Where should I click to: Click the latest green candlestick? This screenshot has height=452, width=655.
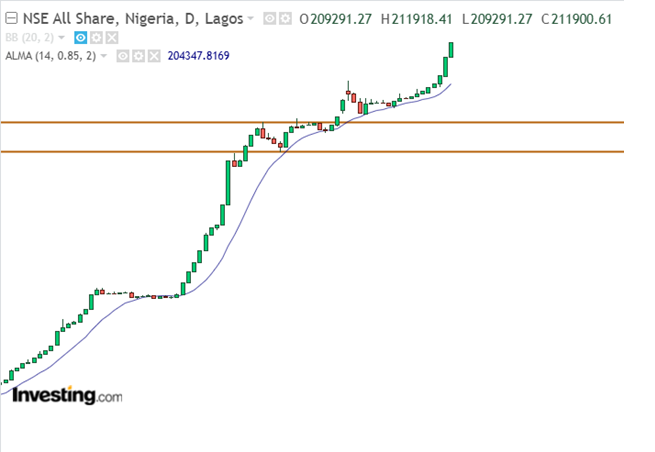452,49
